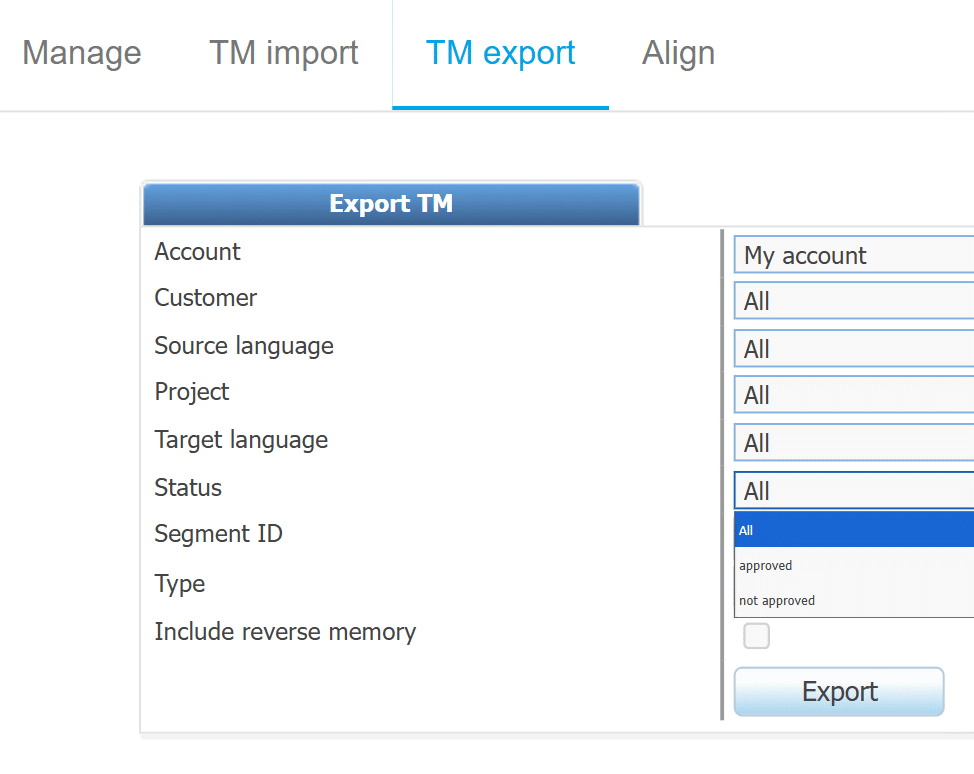Expand the Project dropdown
974x774 pixels.
854,395
